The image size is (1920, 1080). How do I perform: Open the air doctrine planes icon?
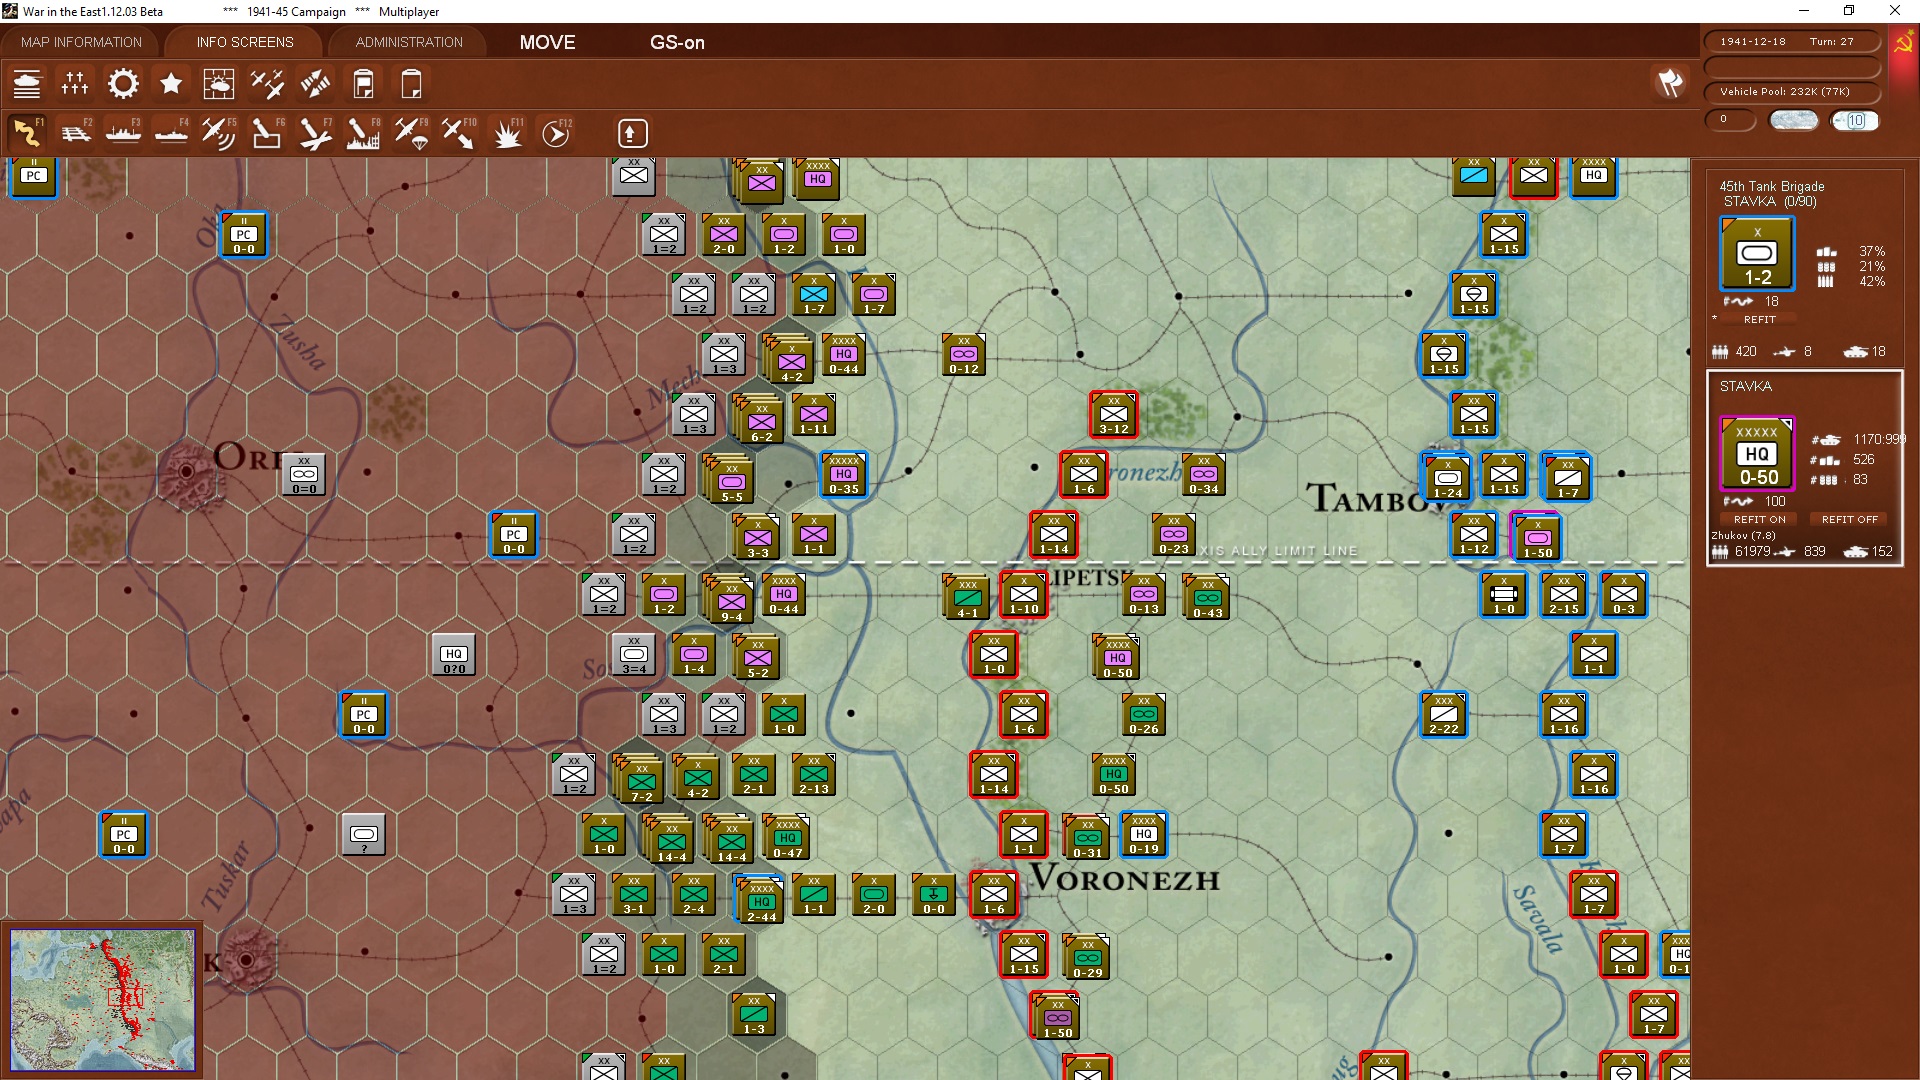coord(267,84)
